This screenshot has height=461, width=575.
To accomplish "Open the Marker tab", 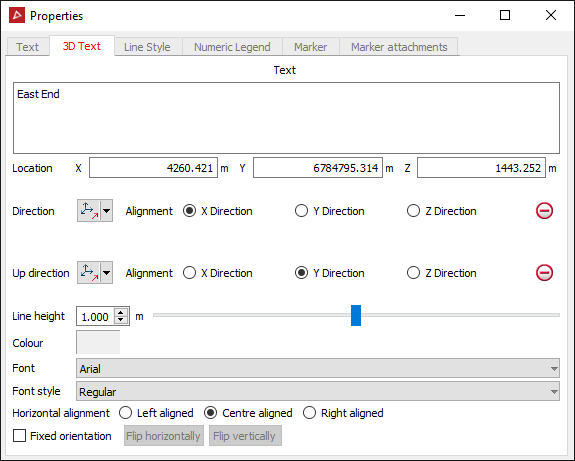I will point(311,47).
